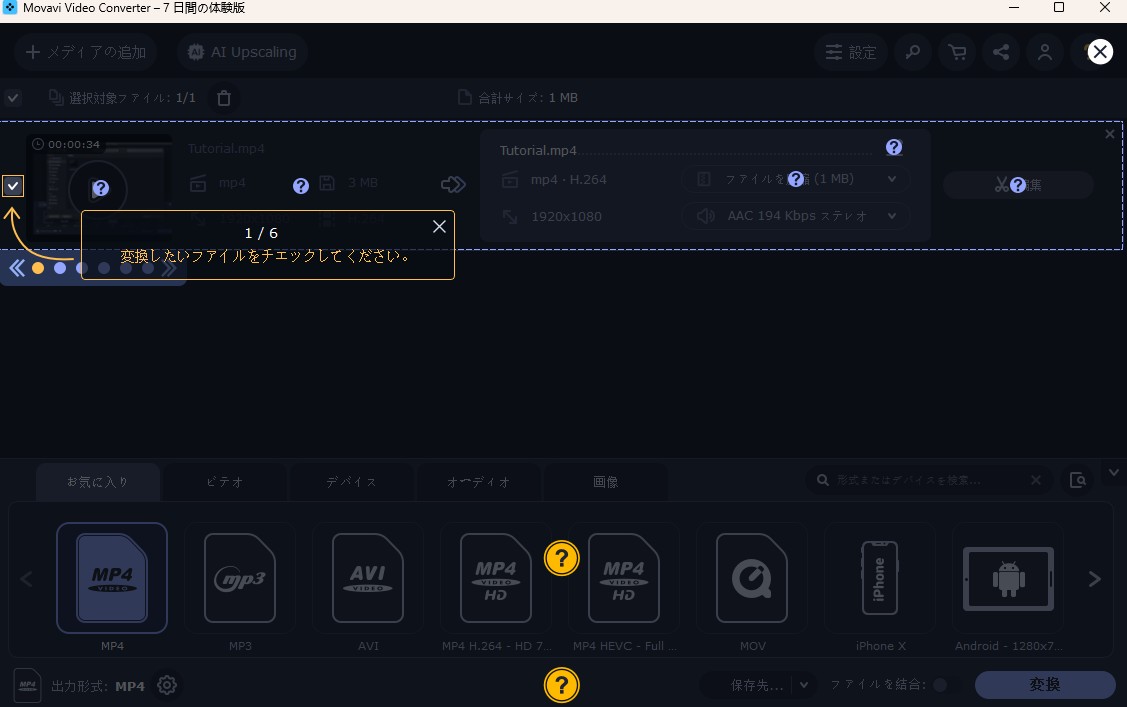
Task: Remove Tutorial.mp4 row with its X
Action: (x=1110, y=134)
